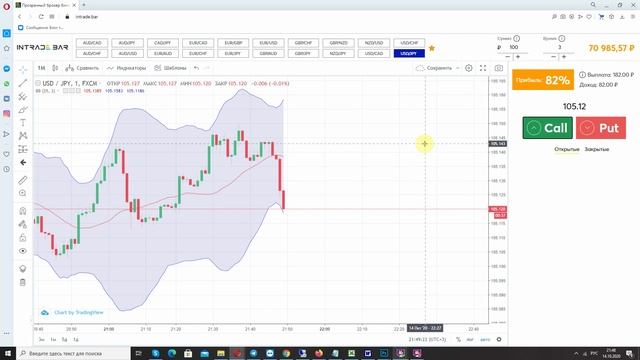Open the prediction and measurement tools
Image resolution: width=640 pixels, height=360 pixels.
point(23,149)
